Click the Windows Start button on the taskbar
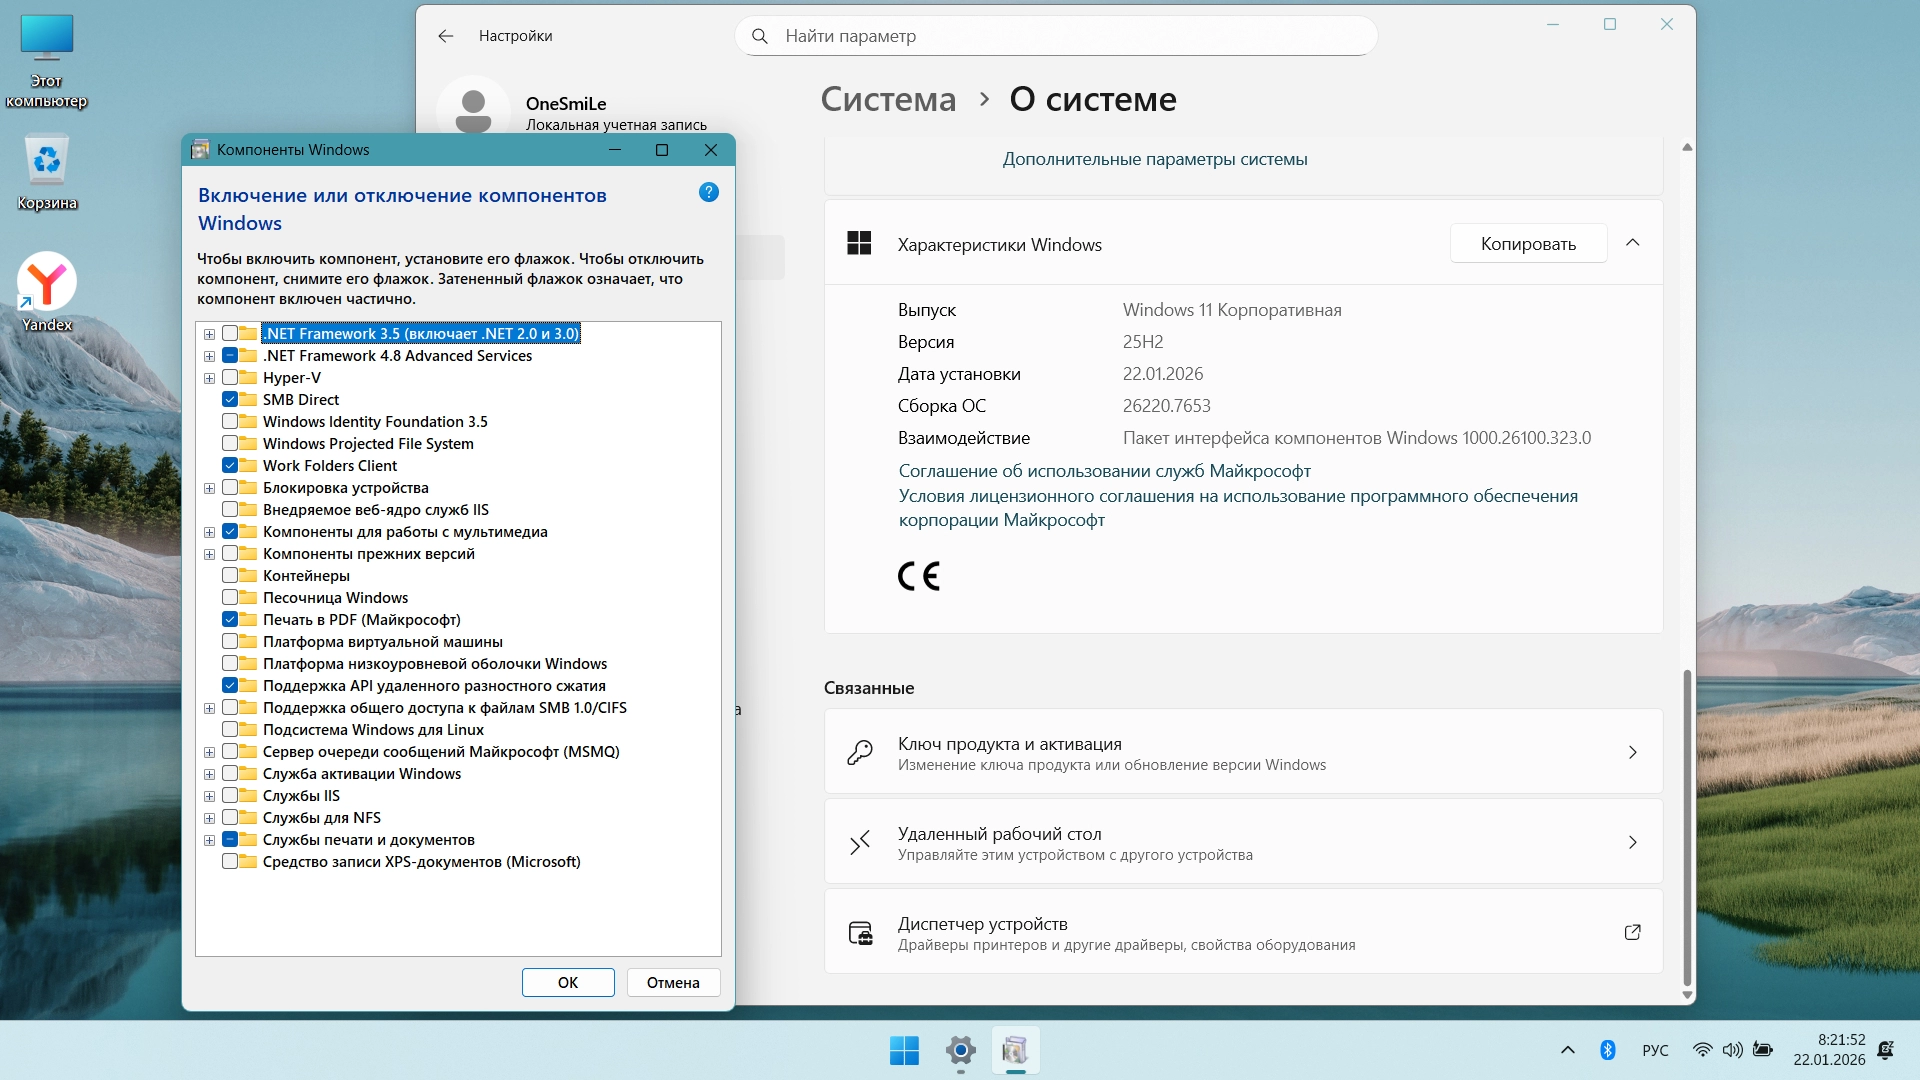1920x1080 pixels. pos(904,1050)
